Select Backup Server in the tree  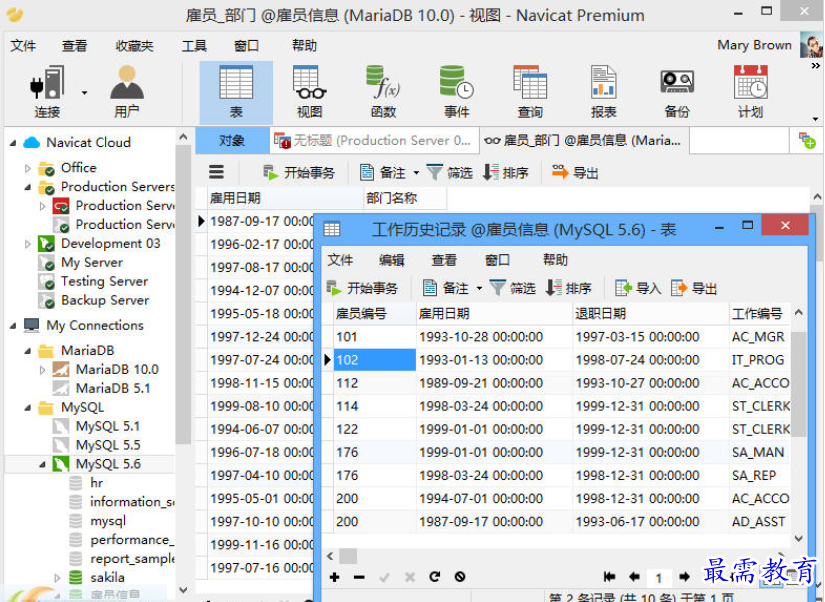point(105,300)
